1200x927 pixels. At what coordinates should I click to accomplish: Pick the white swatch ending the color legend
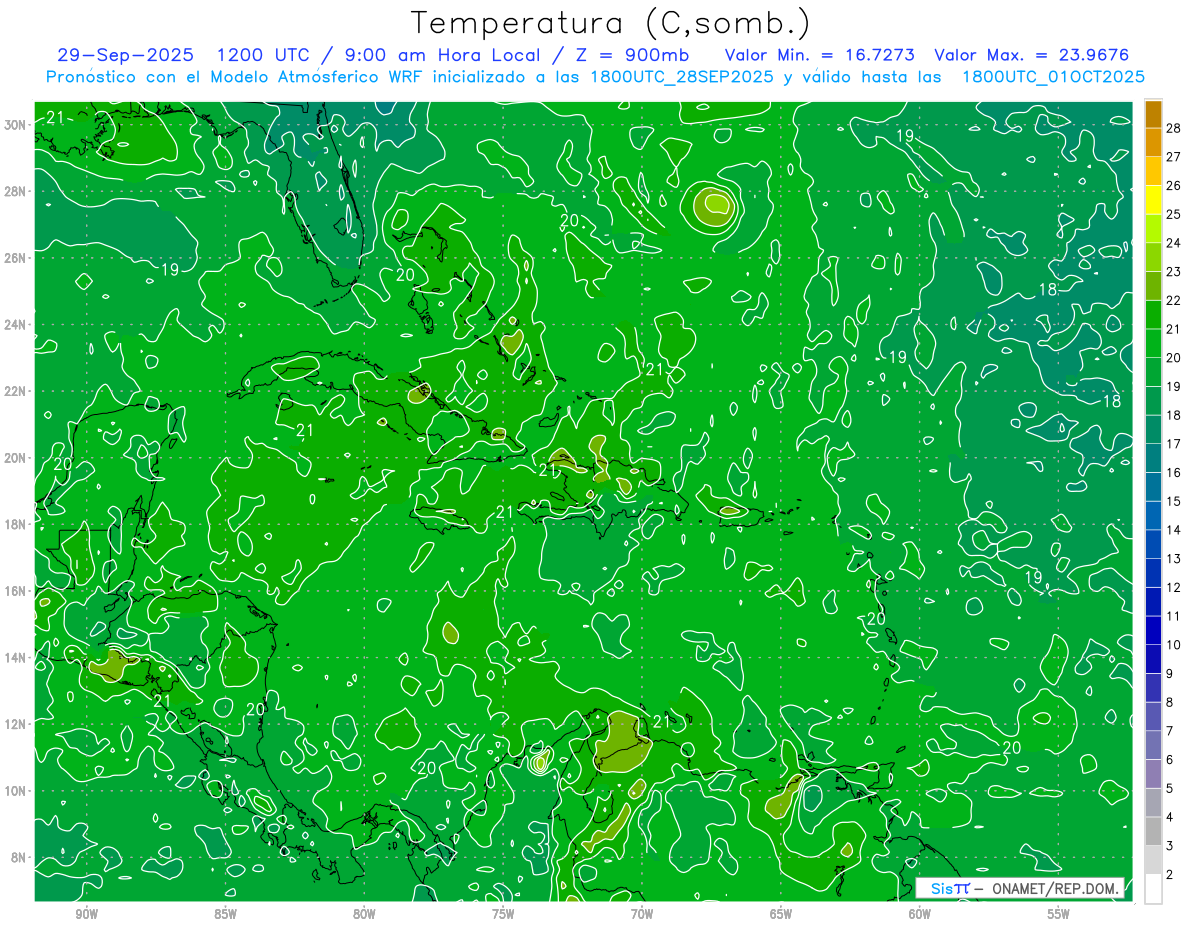[1154, 889]
